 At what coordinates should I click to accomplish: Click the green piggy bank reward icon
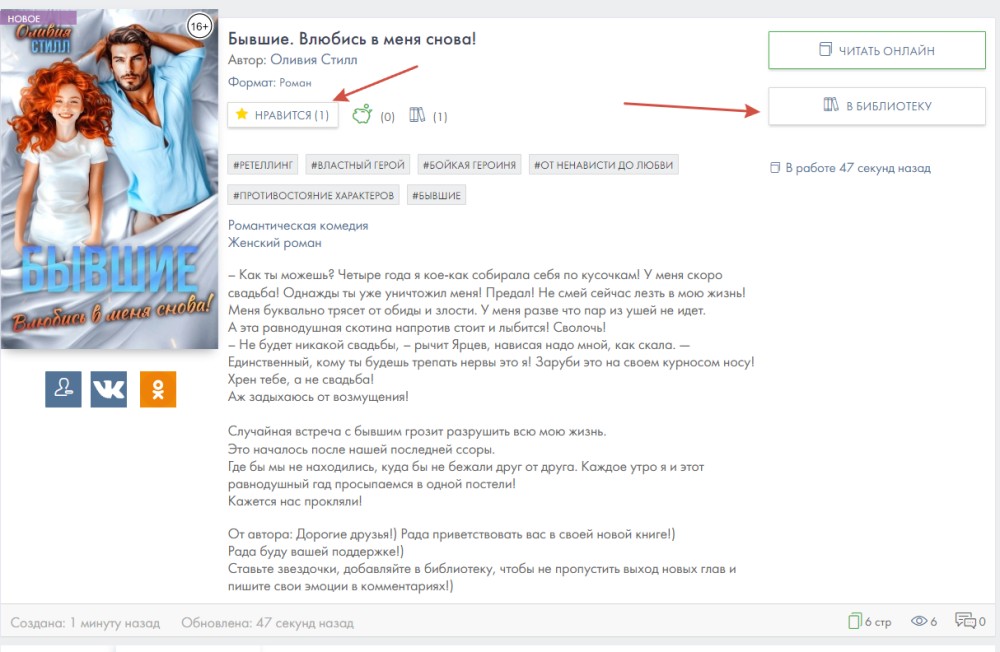click(362, 115)
